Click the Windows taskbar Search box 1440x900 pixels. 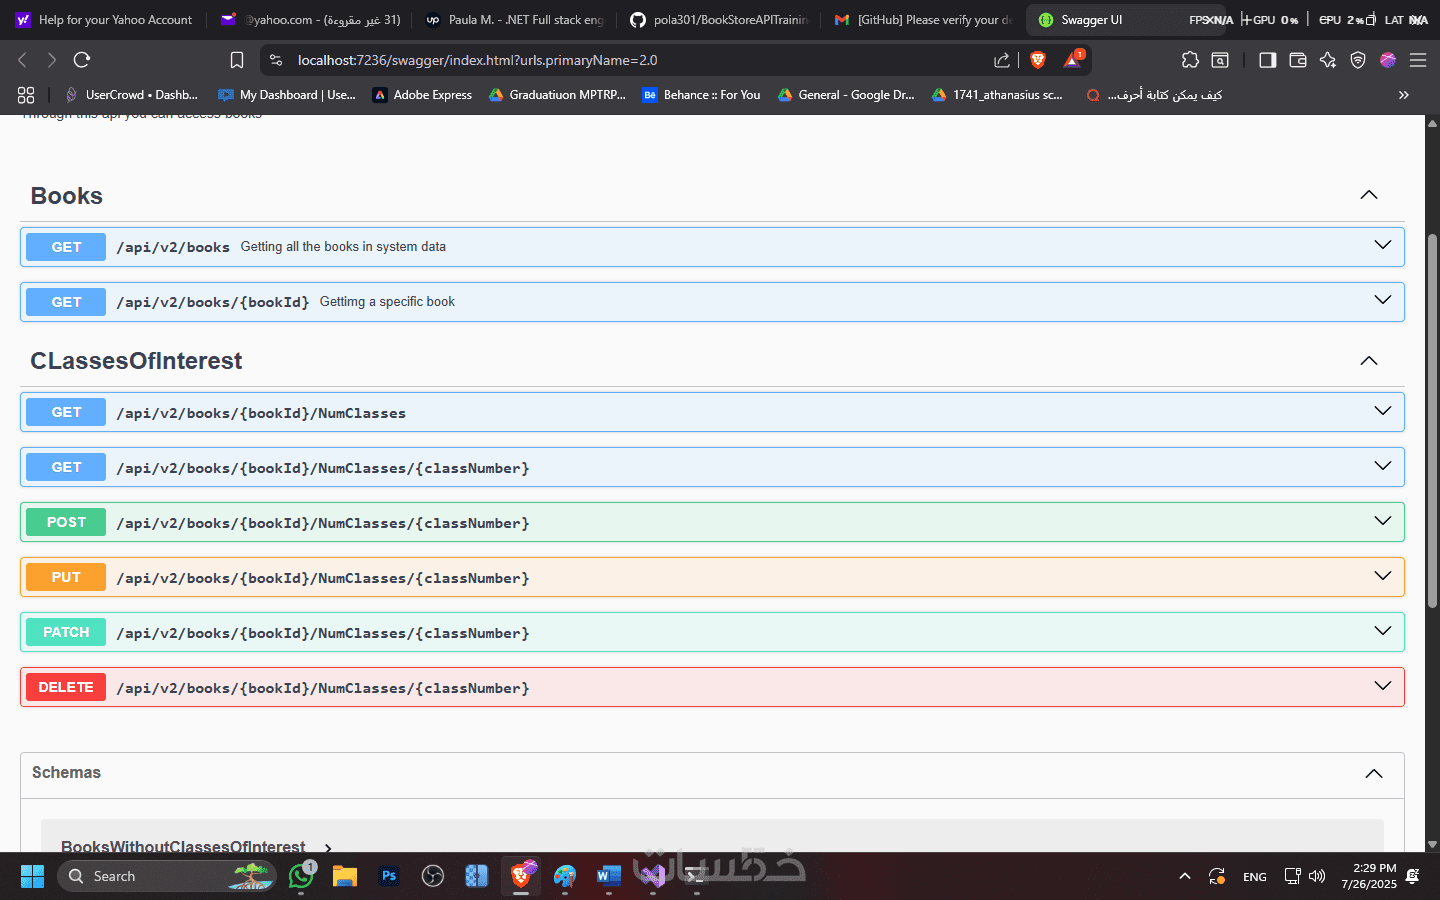(x=166, y=876)
